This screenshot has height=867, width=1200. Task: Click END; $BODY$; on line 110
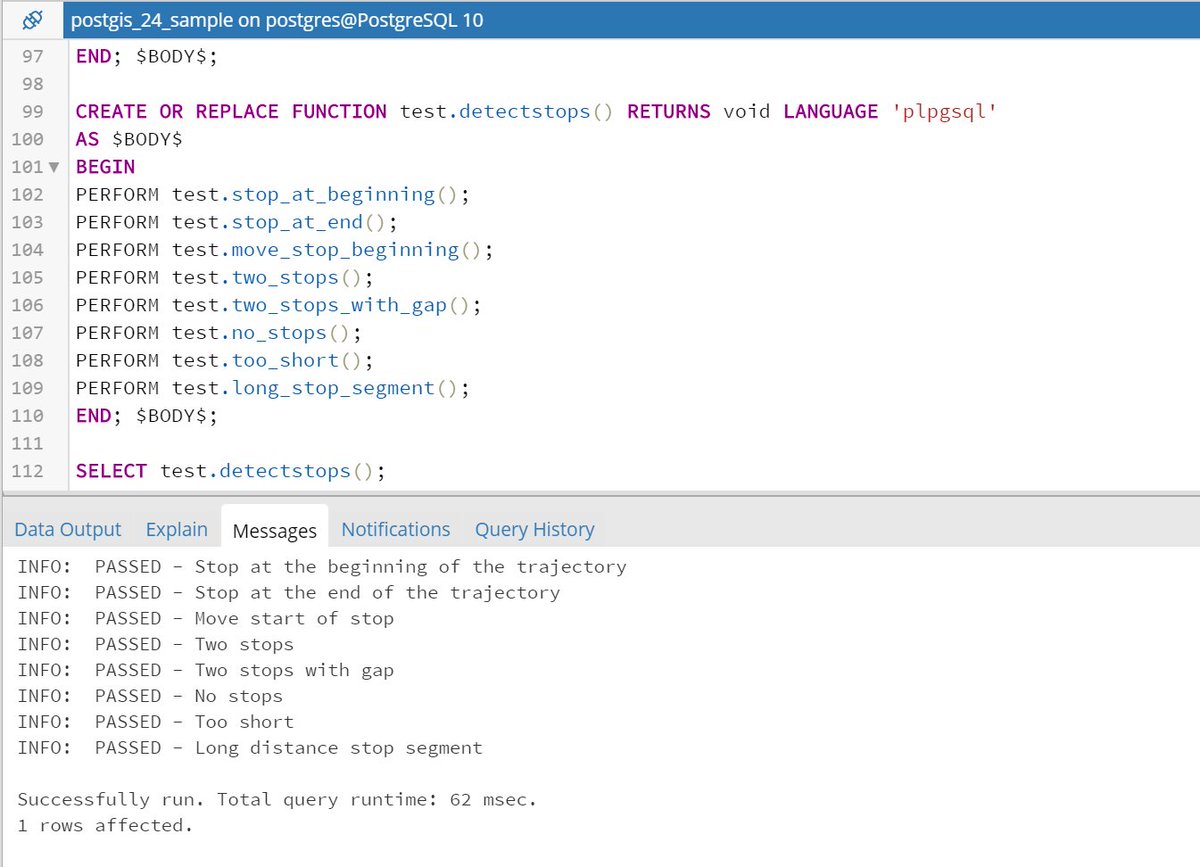pyautogui.click(x=147, y=416)
